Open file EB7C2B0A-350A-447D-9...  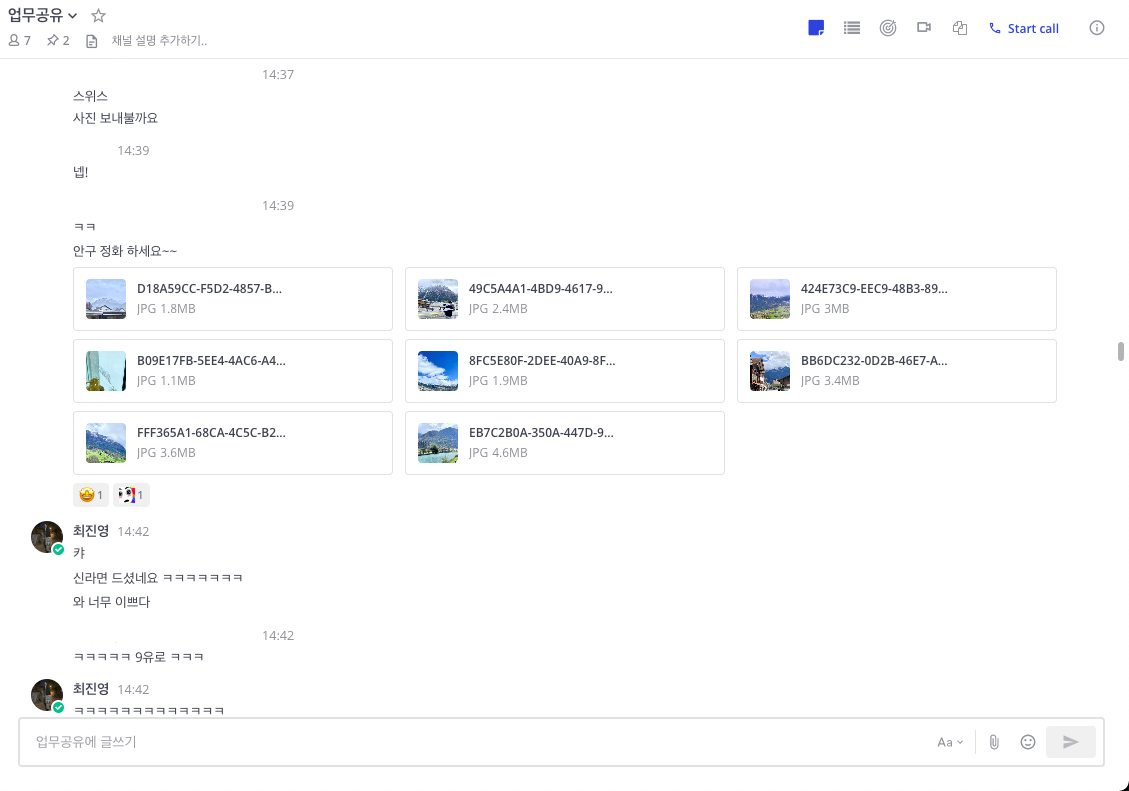tap(564, 443)
